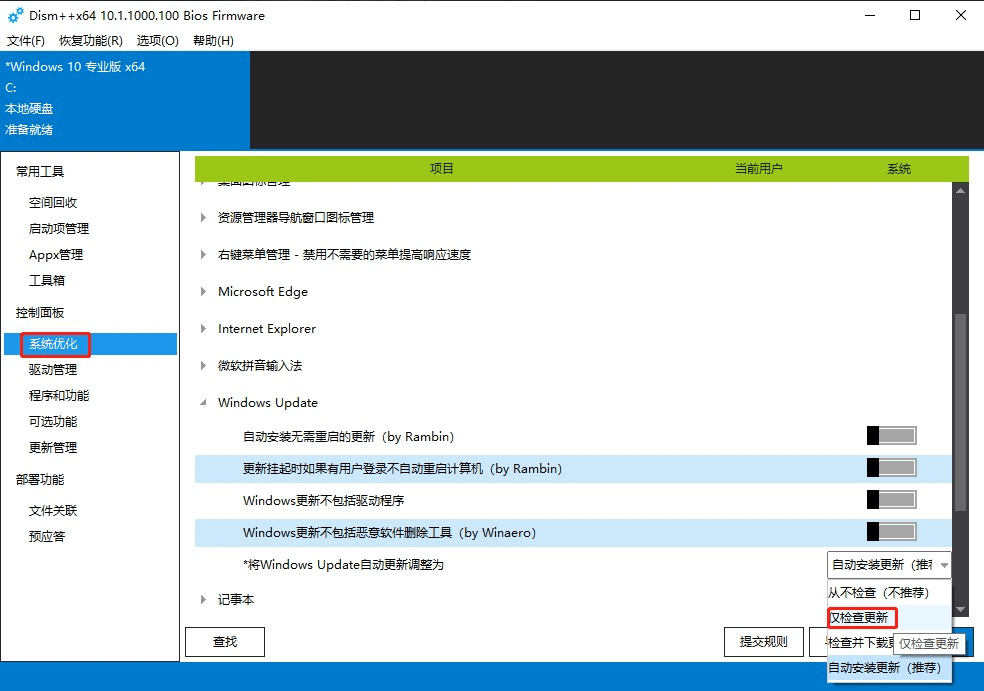Image resolution: width=984 pixels, height=691 pixels.
Task: Select 仅检查更新 from the dropdown list
Action: (x=859, y=618)
